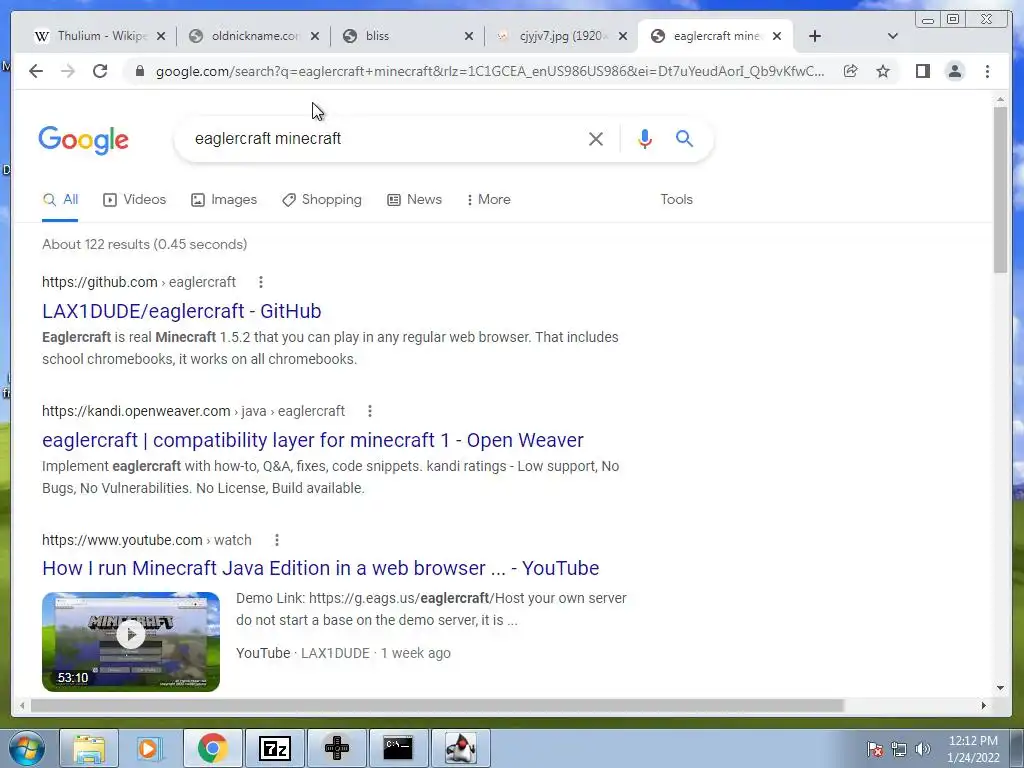
Task: Click the scroll up arrow
Action: click(x=1000, y=100)
